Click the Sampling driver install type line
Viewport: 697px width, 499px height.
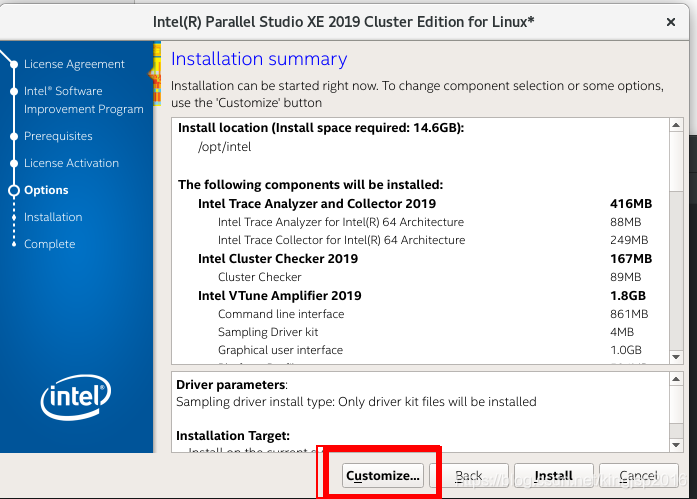coord(356,402)
